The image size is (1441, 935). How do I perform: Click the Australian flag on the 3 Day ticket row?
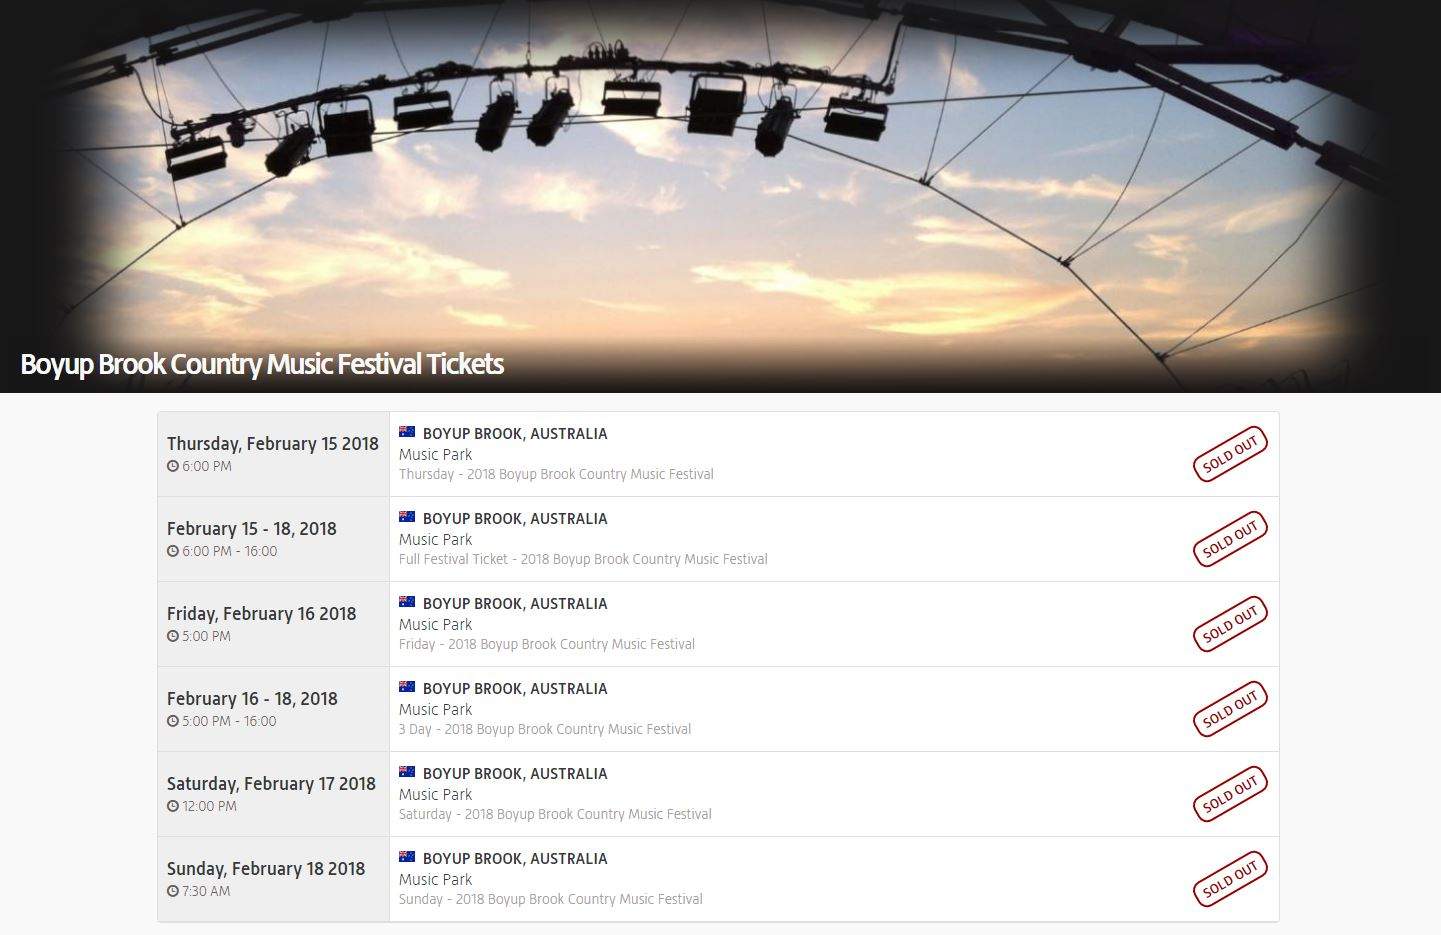coord(407,686)
